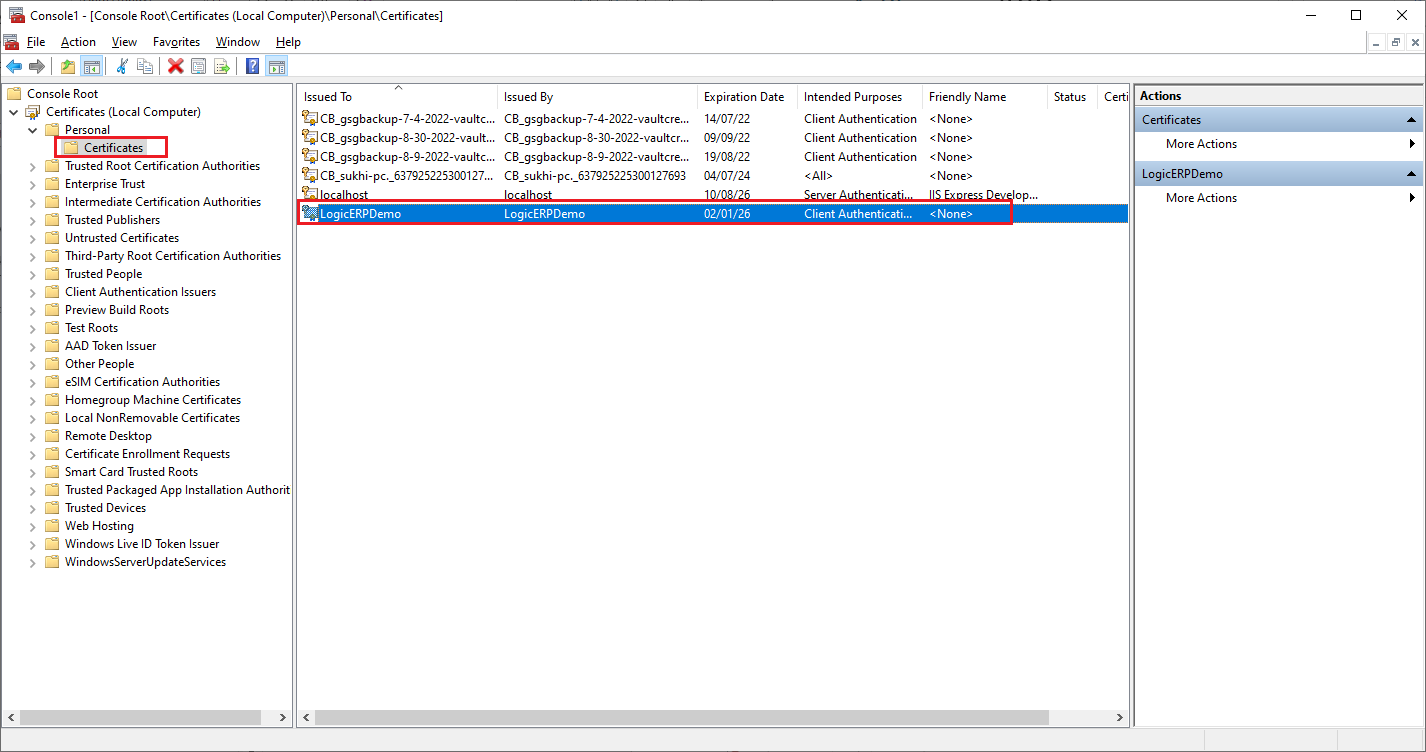The height and width of the screenshot is (752, 1426).
Task: Toggle Show/Hide Console Tree button
Action: click(x=91, y=66)
